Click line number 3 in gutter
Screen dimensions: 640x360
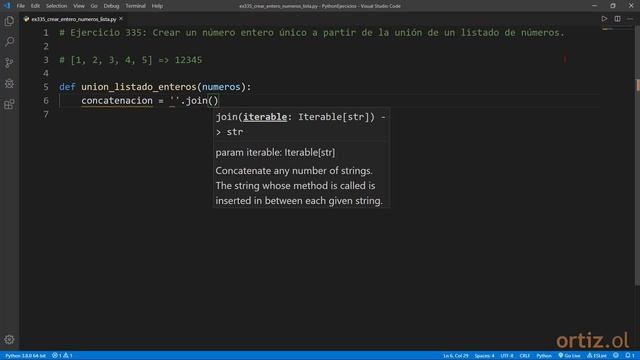pos(46,60)
